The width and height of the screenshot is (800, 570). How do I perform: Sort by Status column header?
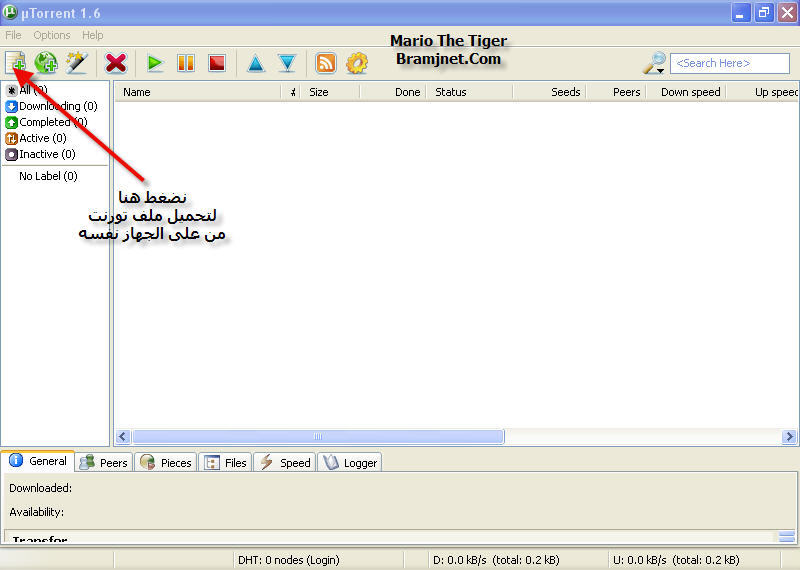point(469,92)
